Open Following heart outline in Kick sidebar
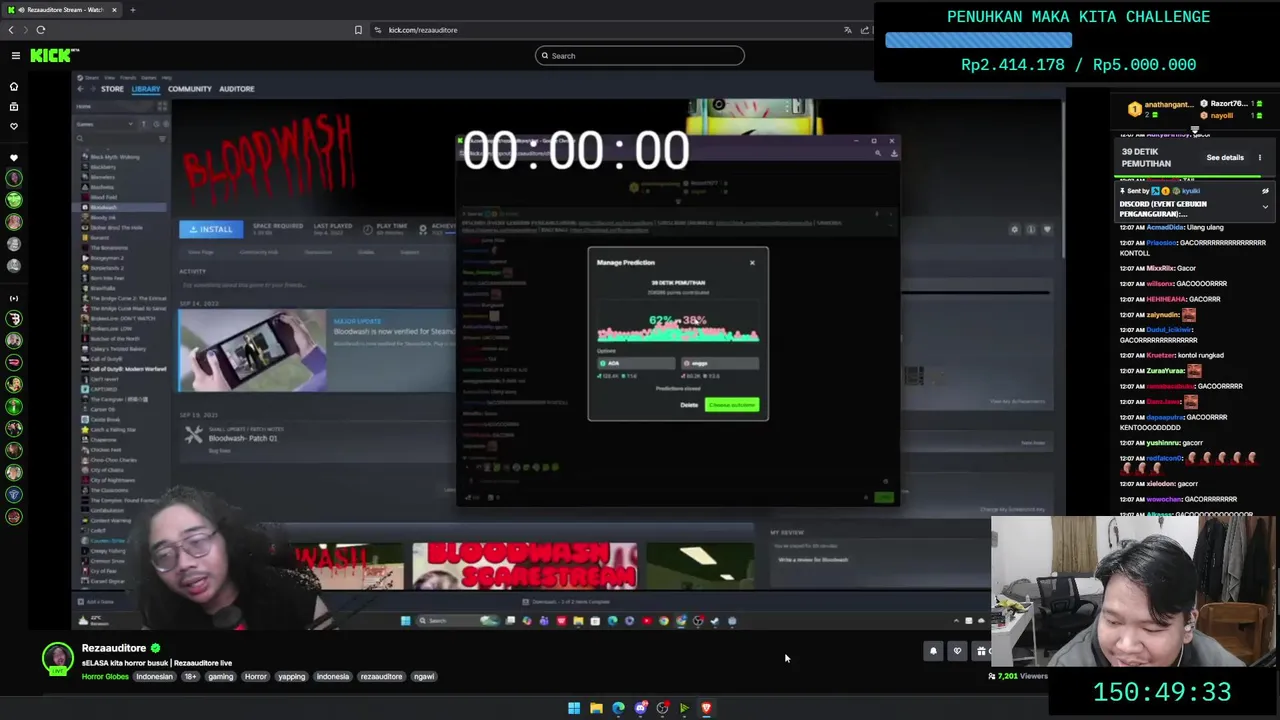Image resolution: width=1280 pixels, height=720 pixels. click(14, 126)
